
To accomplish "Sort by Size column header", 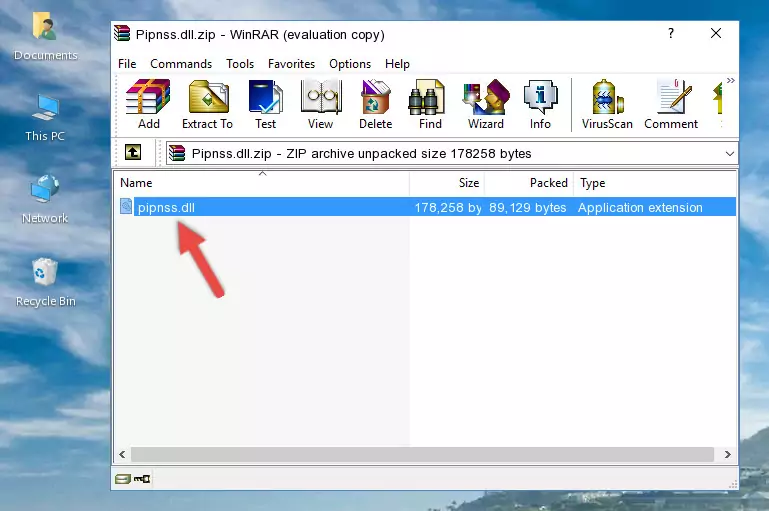I will point(447,183).
